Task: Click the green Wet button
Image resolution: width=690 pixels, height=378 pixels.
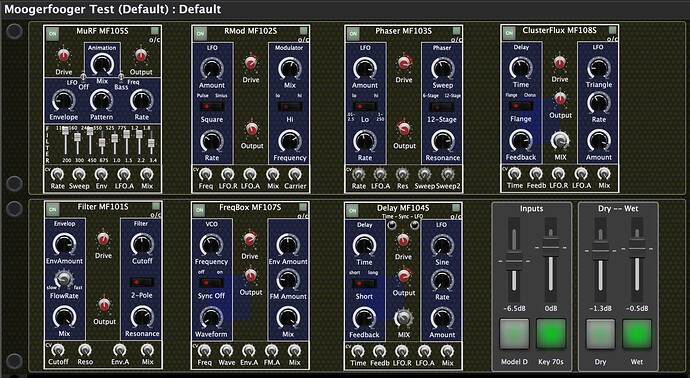Action: 636,334
